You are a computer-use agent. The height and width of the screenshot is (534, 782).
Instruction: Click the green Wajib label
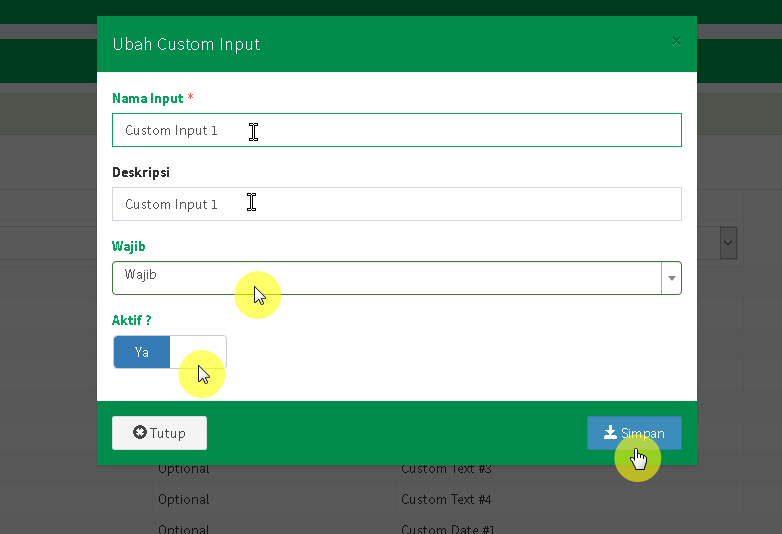click(129, 246)
